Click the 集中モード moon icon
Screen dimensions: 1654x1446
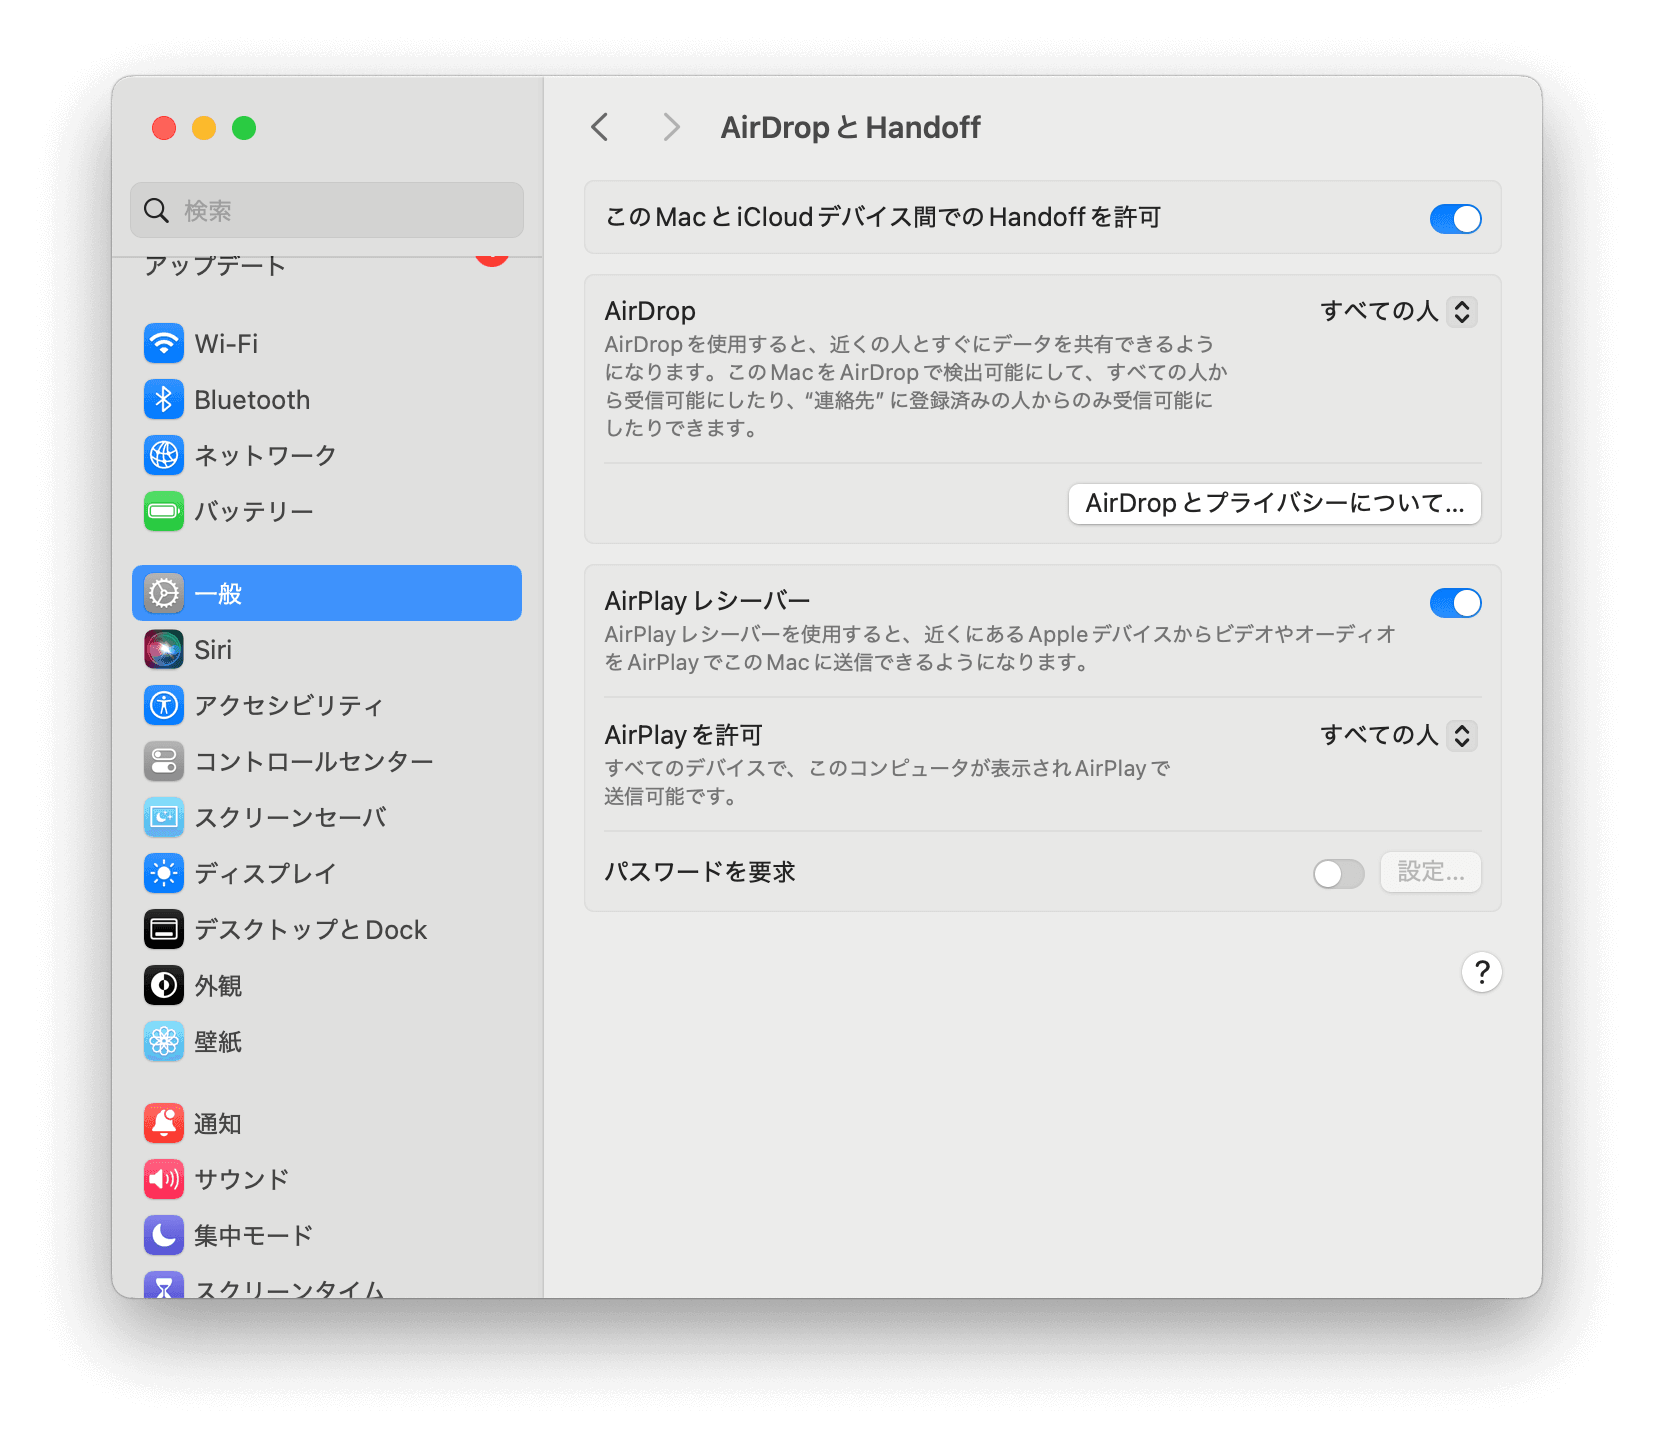tap(164, 1236)
